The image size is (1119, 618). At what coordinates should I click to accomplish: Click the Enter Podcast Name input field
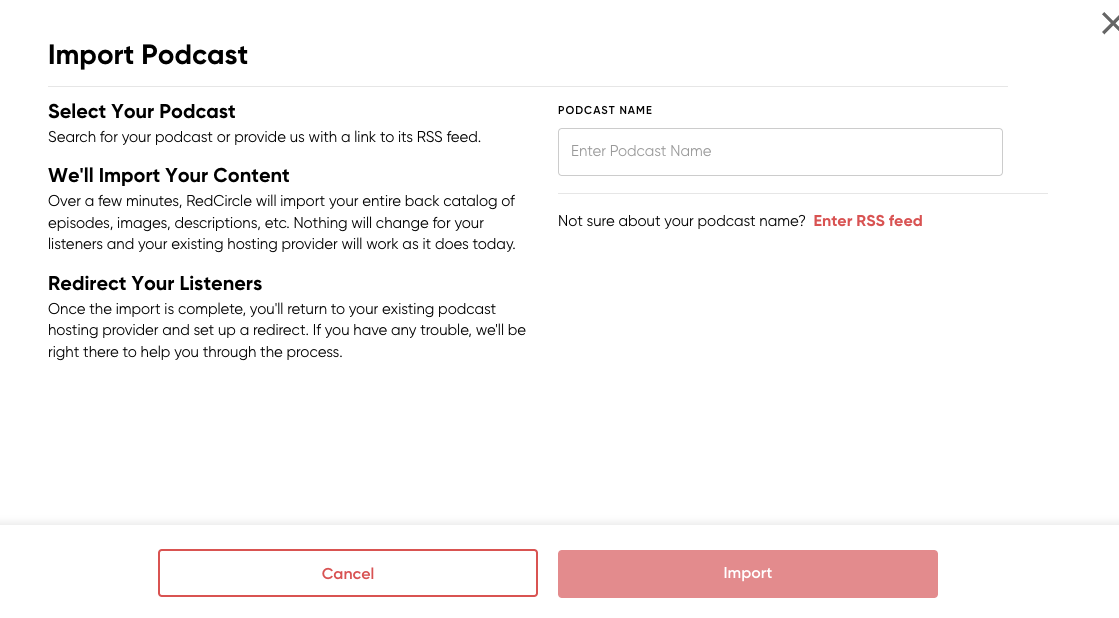[x=780, y=152]
